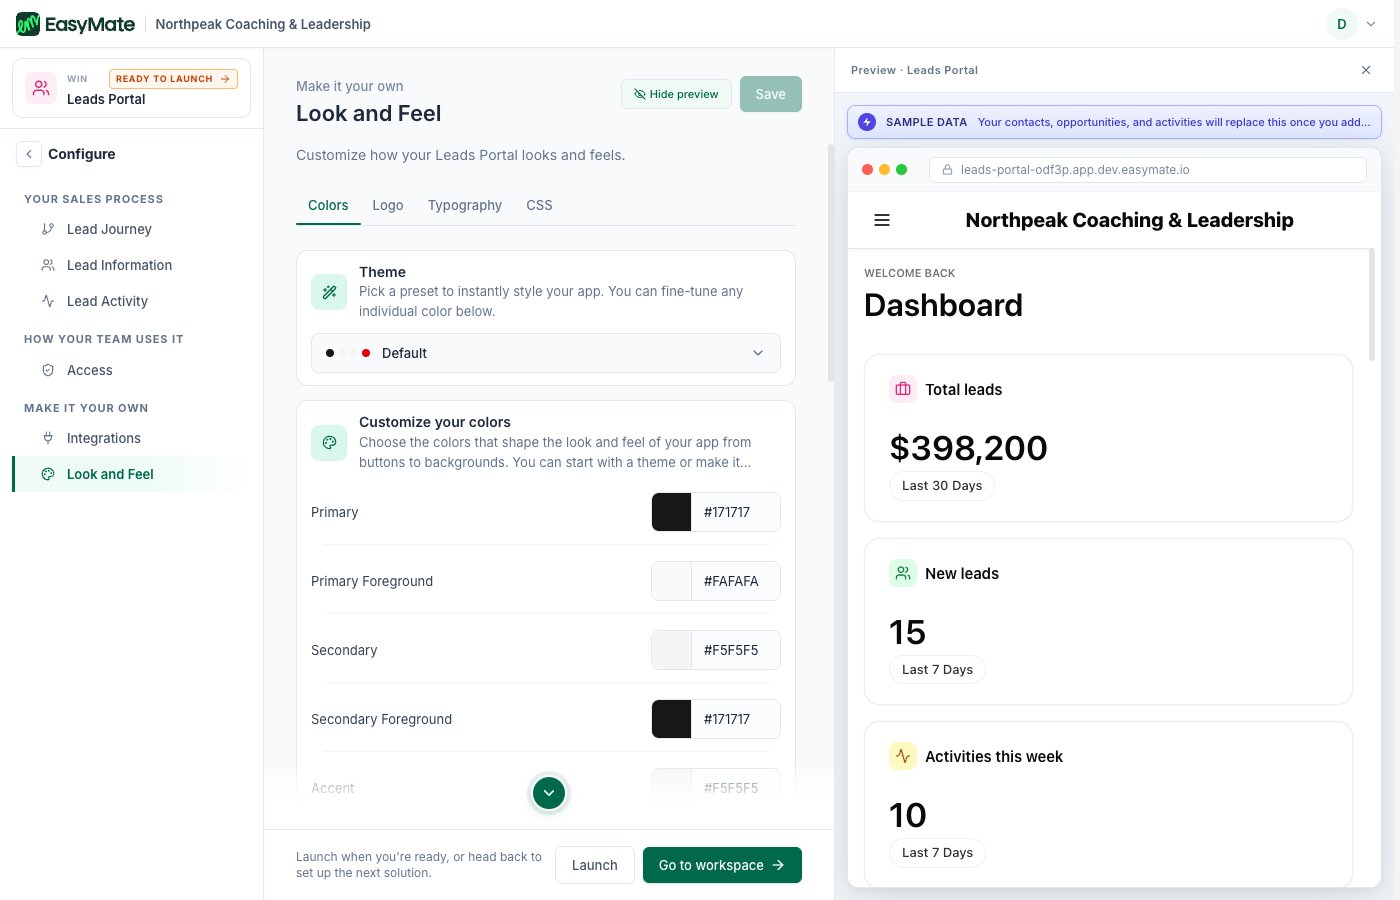Open Lead Journey settings
The height and width of the screenshot is (900, 1400).
109,229
